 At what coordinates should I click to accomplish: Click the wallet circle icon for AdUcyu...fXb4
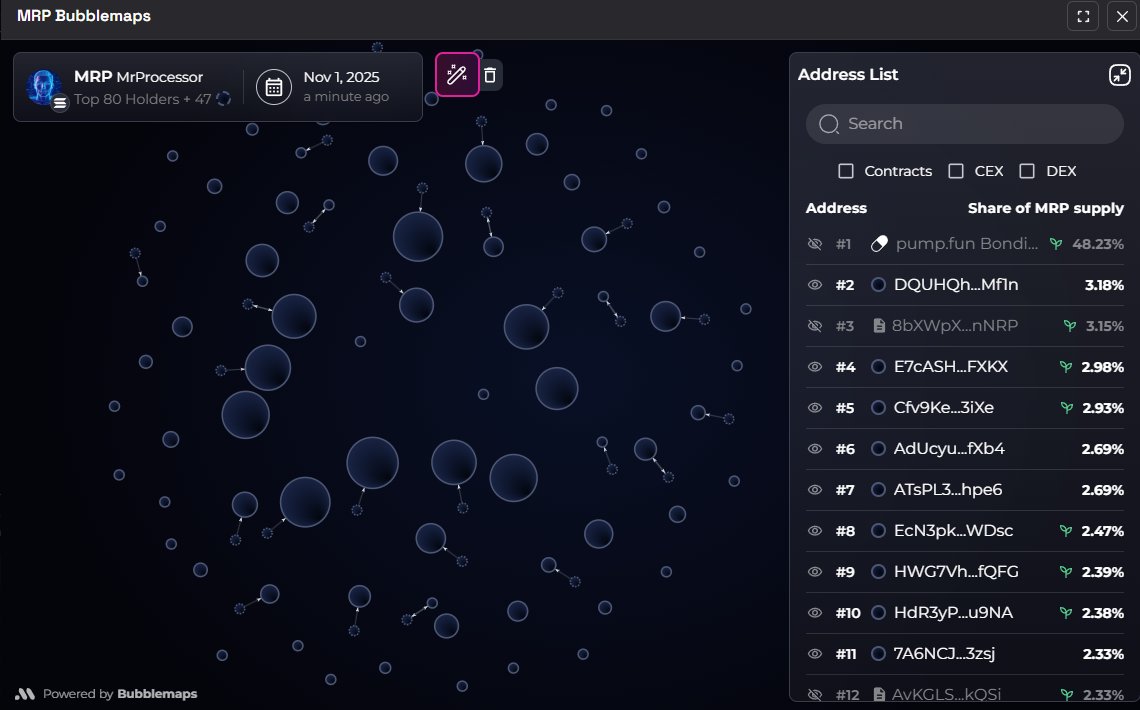(878, 448)
